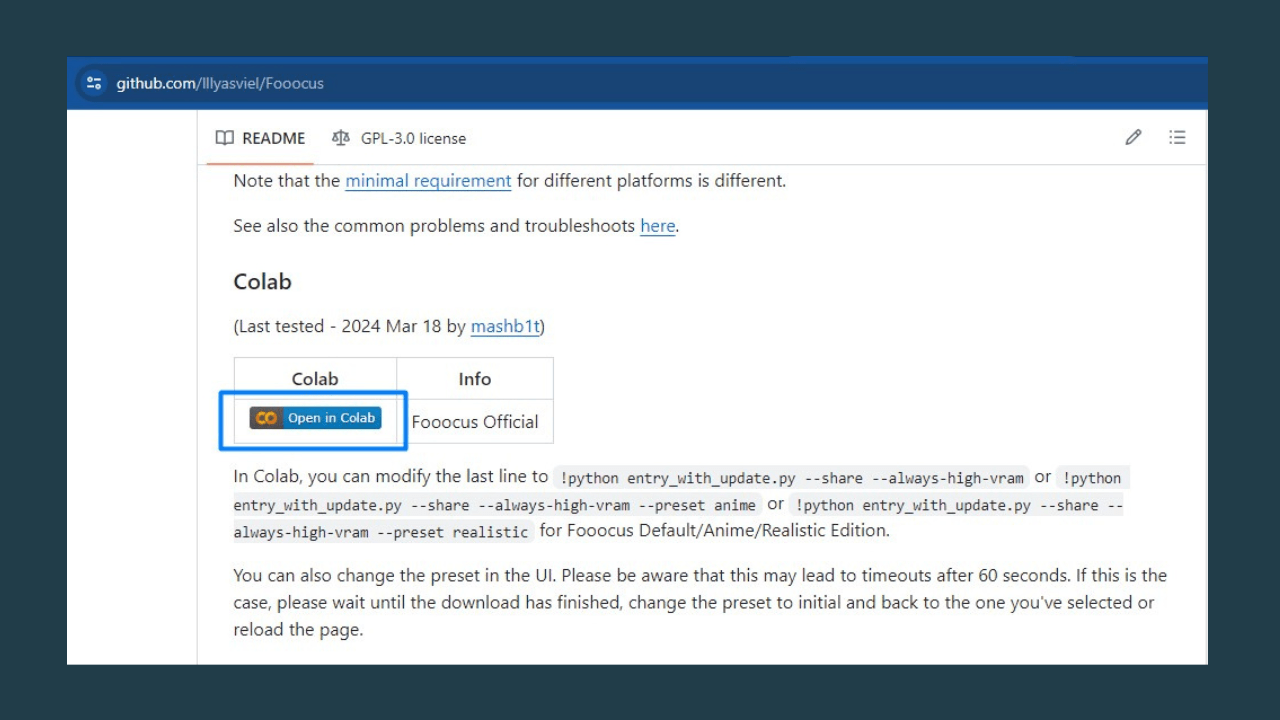
Task: Open the mashb1t user link
Action: pyautogui.click(x=505, y=326)
